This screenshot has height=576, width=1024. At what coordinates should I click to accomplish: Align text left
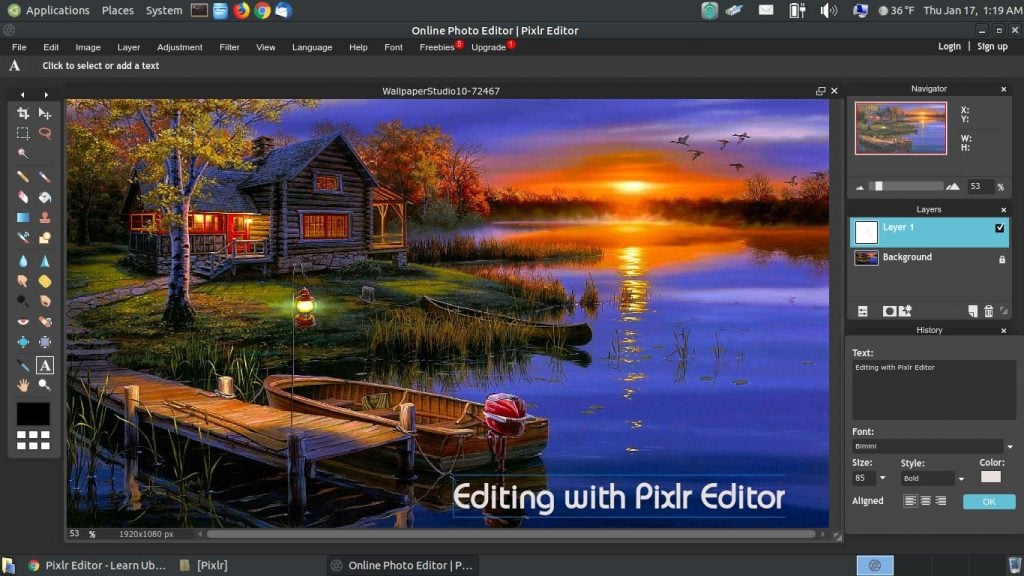point(910,501)
